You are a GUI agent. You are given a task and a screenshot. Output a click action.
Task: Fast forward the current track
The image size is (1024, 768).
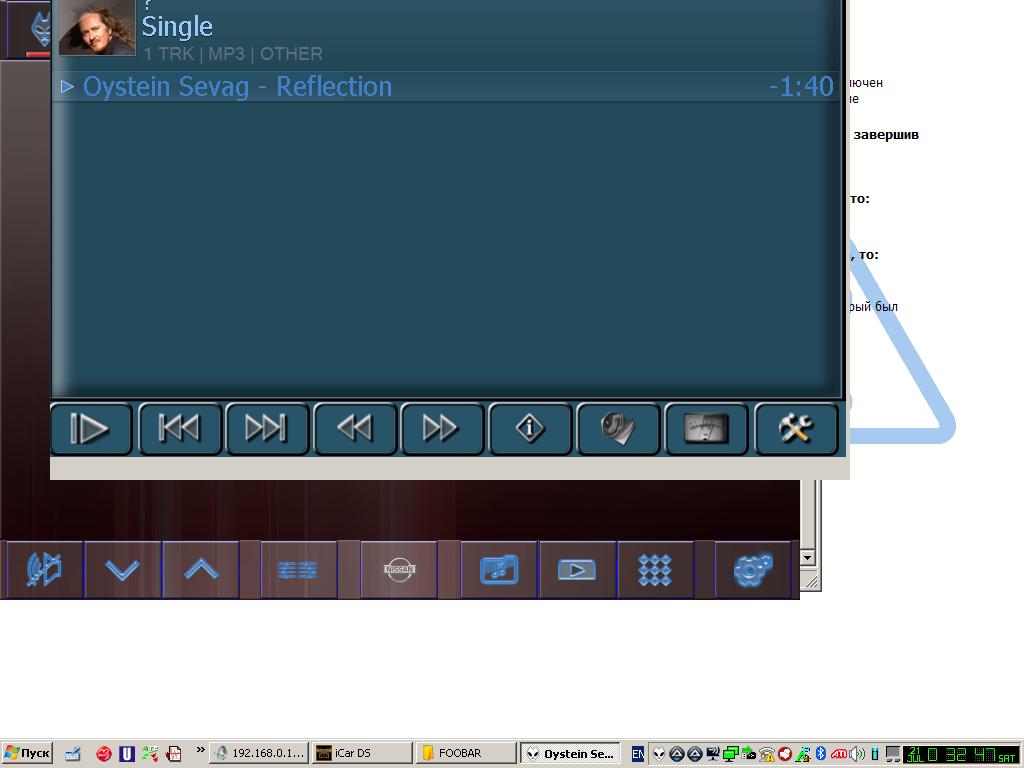pyautogui.click(x=442, y=429)
